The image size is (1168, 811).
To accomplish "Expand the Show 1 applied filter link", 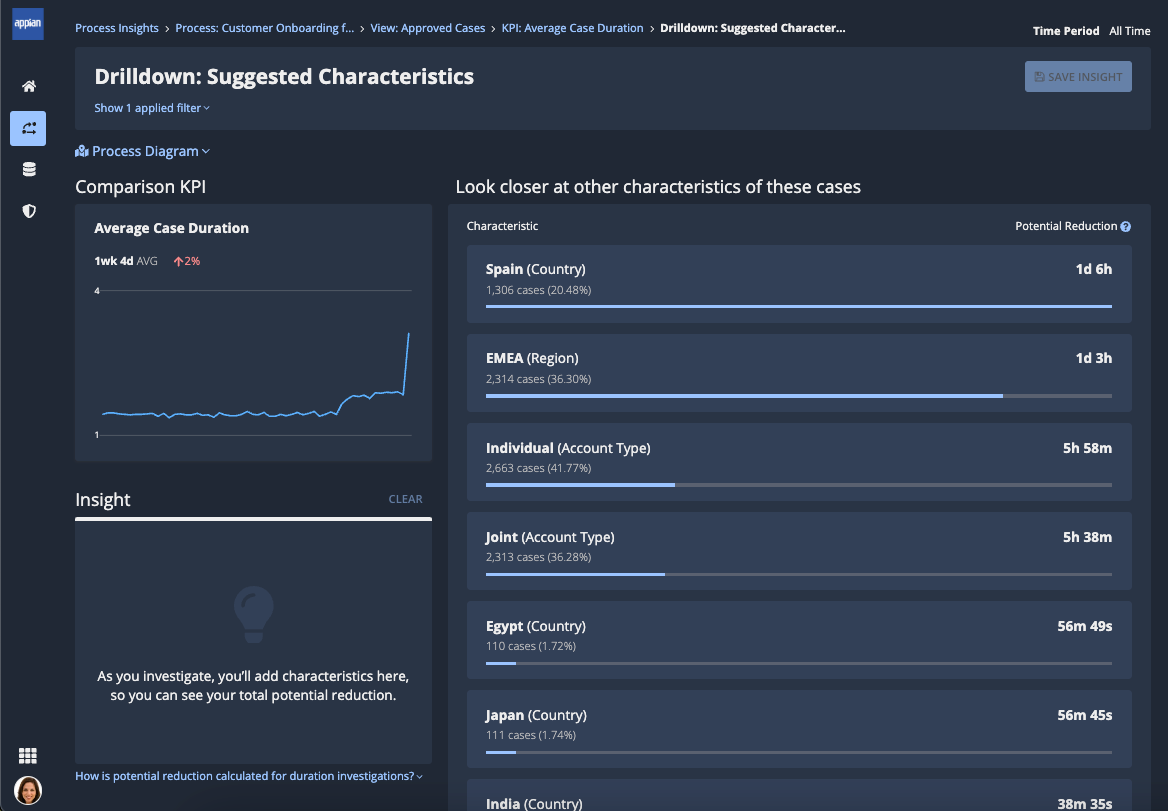I will [152, 108].
